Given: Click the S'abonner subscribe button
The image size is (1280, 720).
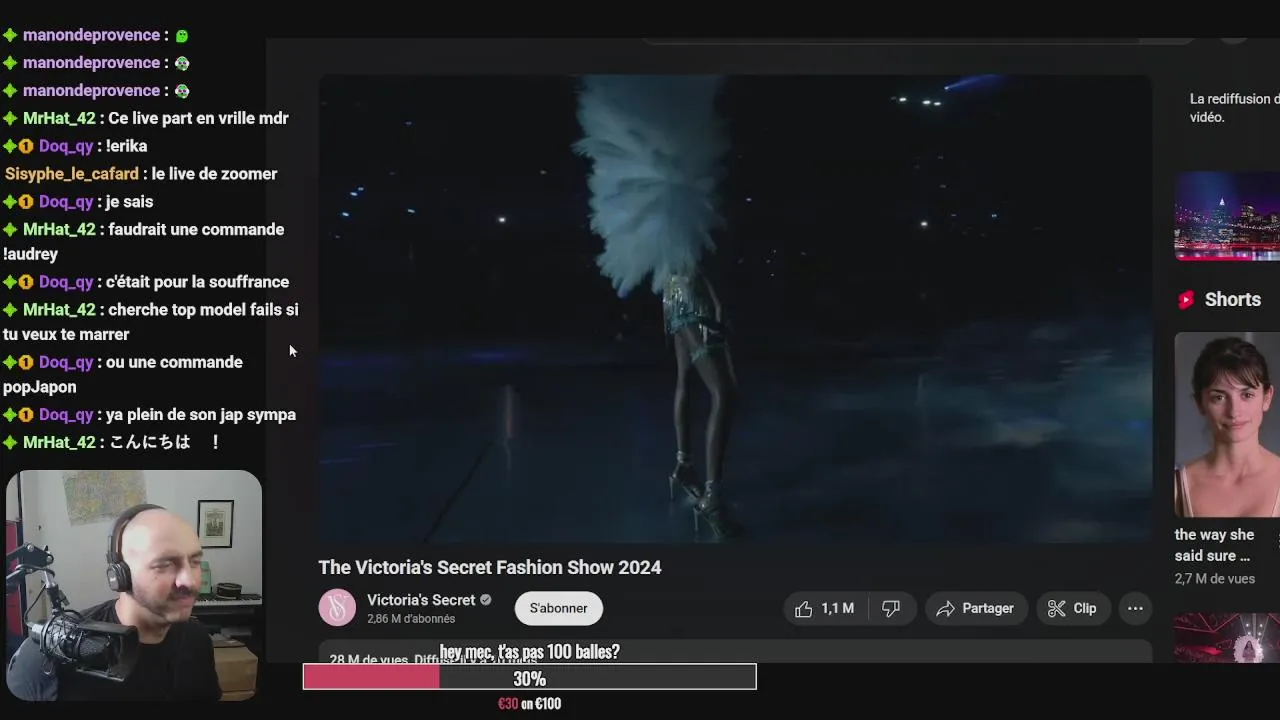Looking at the screenshot, I should (x=558, y=608).
